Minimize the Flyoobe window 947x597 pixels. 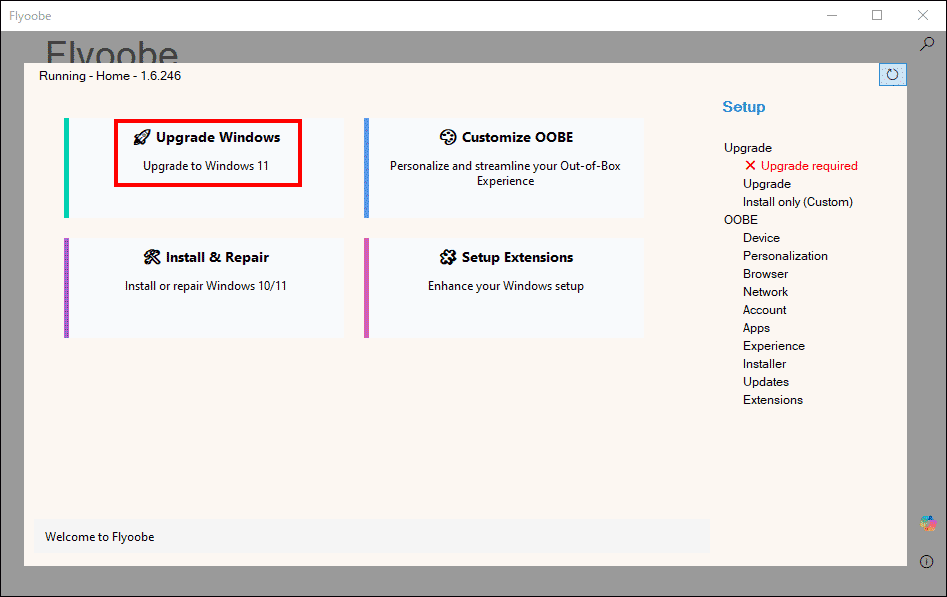click(832, 16)
